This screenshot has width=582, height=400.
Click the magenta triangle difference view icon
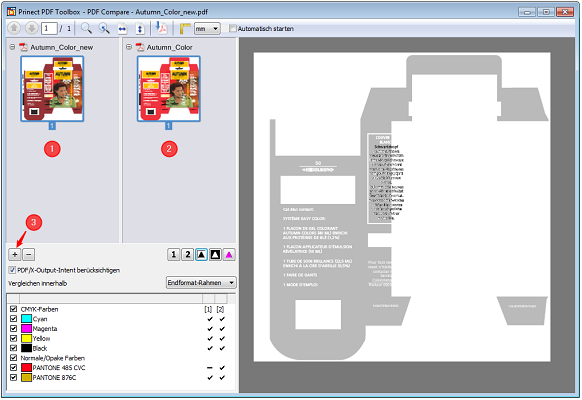229,255
